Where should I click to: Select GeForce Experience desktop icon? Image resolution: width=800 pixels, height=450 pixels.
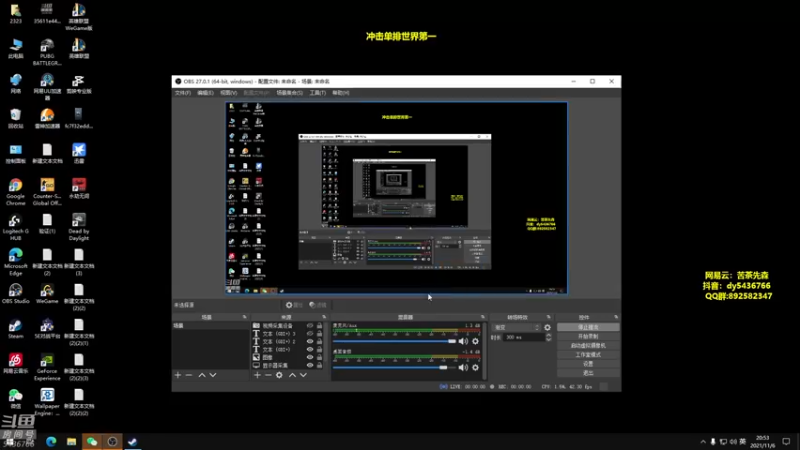(x=47, y=366)
